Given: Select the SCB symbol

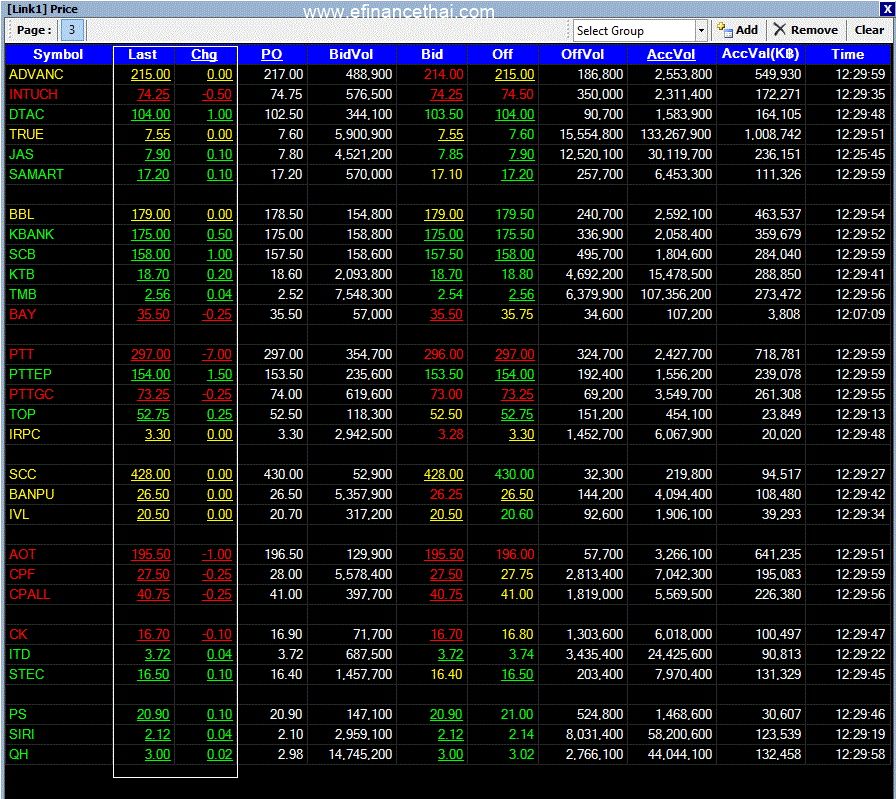Looking at the screenshot, I should click(22, 254).
